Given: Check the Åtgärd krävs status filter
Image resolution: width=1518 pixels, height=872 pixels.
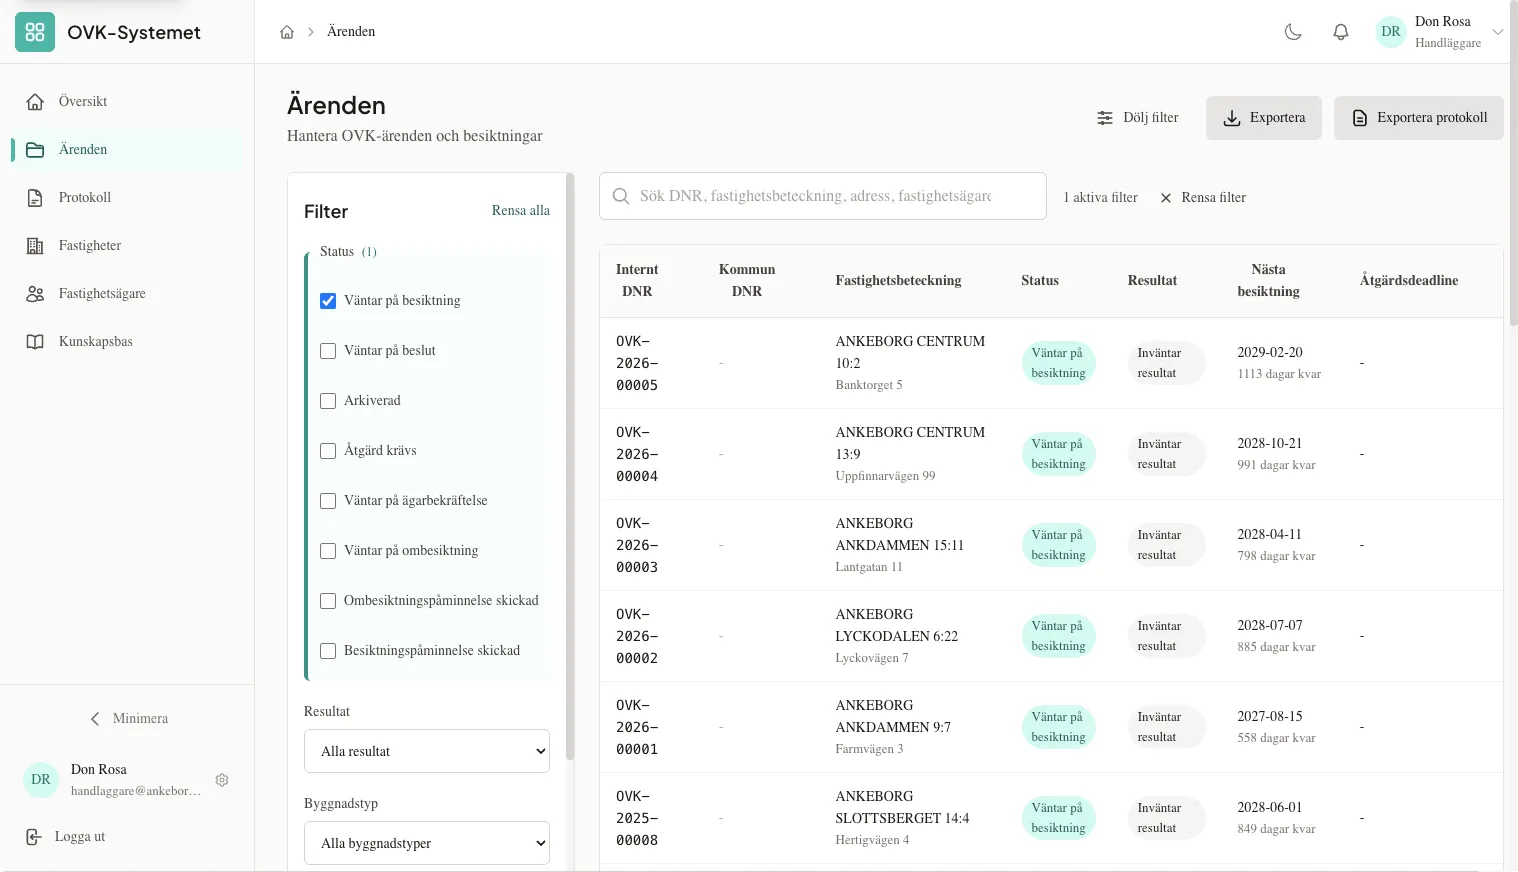Looking at the screenshot, I should click(x=328, y=451).
